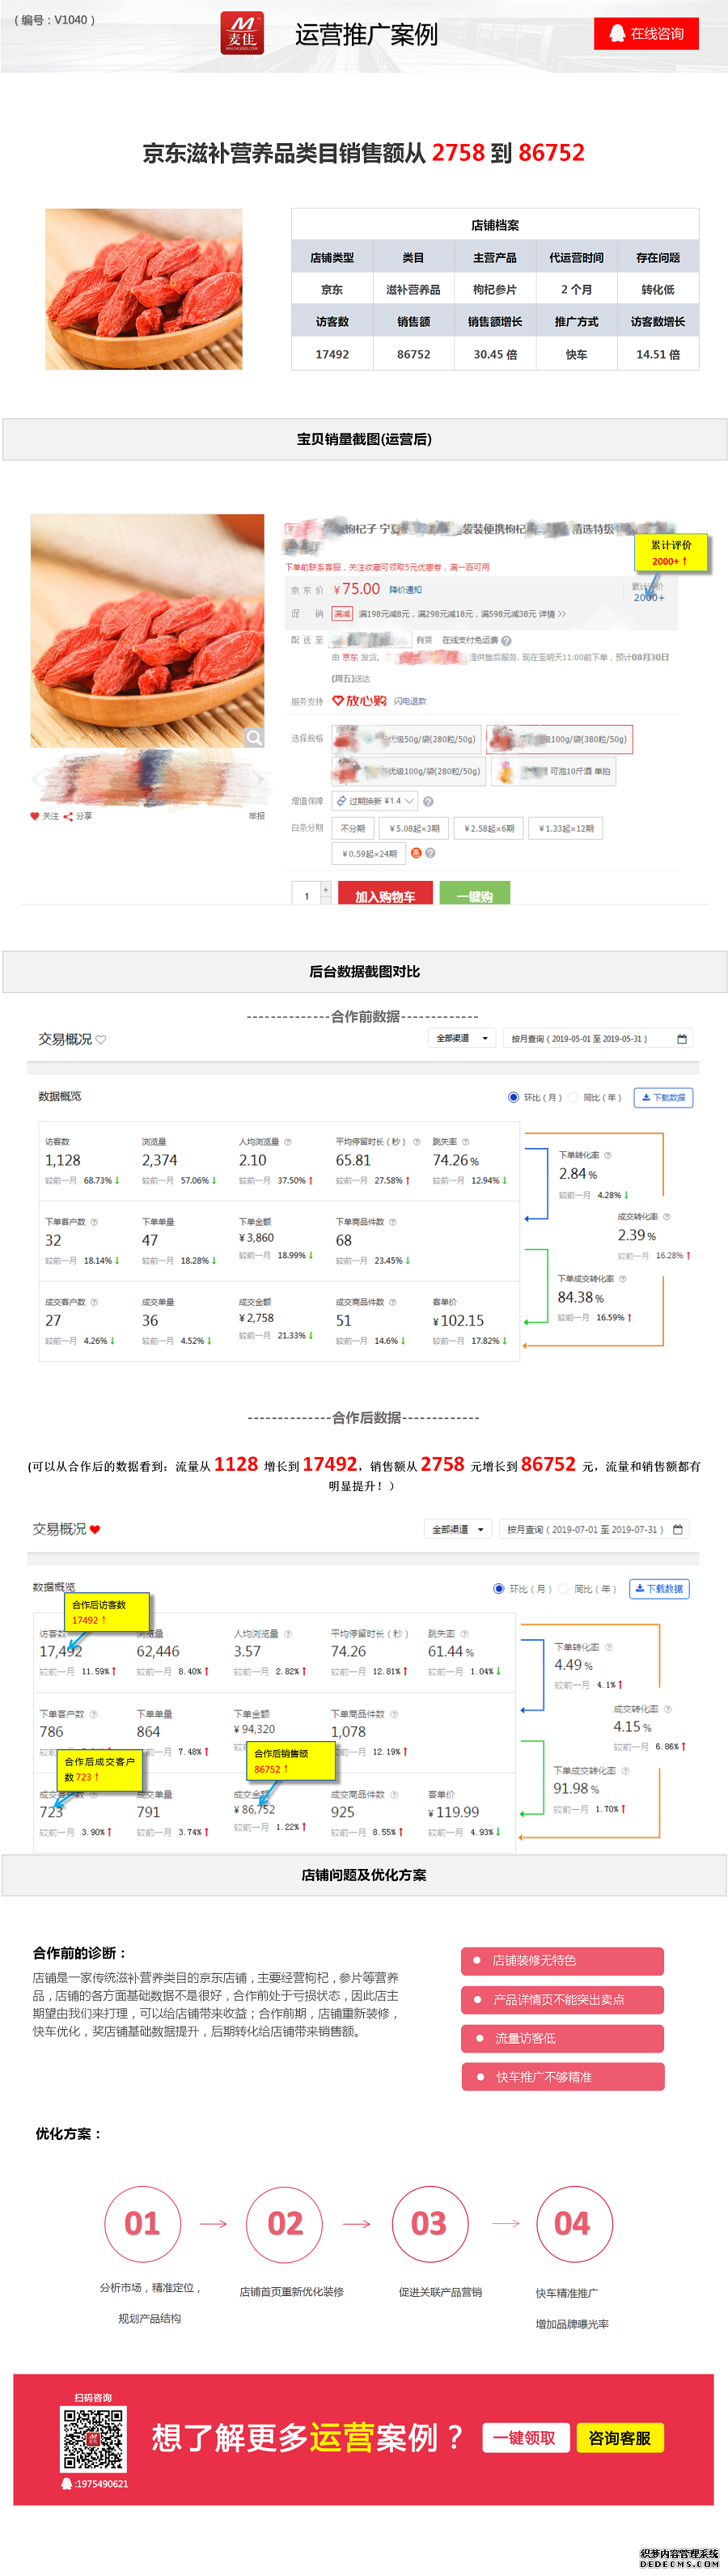The width and height of the screenshot is (728, 2576).
Task: Click the help icon beside 在线支付免运费
Action: point(506,640)
